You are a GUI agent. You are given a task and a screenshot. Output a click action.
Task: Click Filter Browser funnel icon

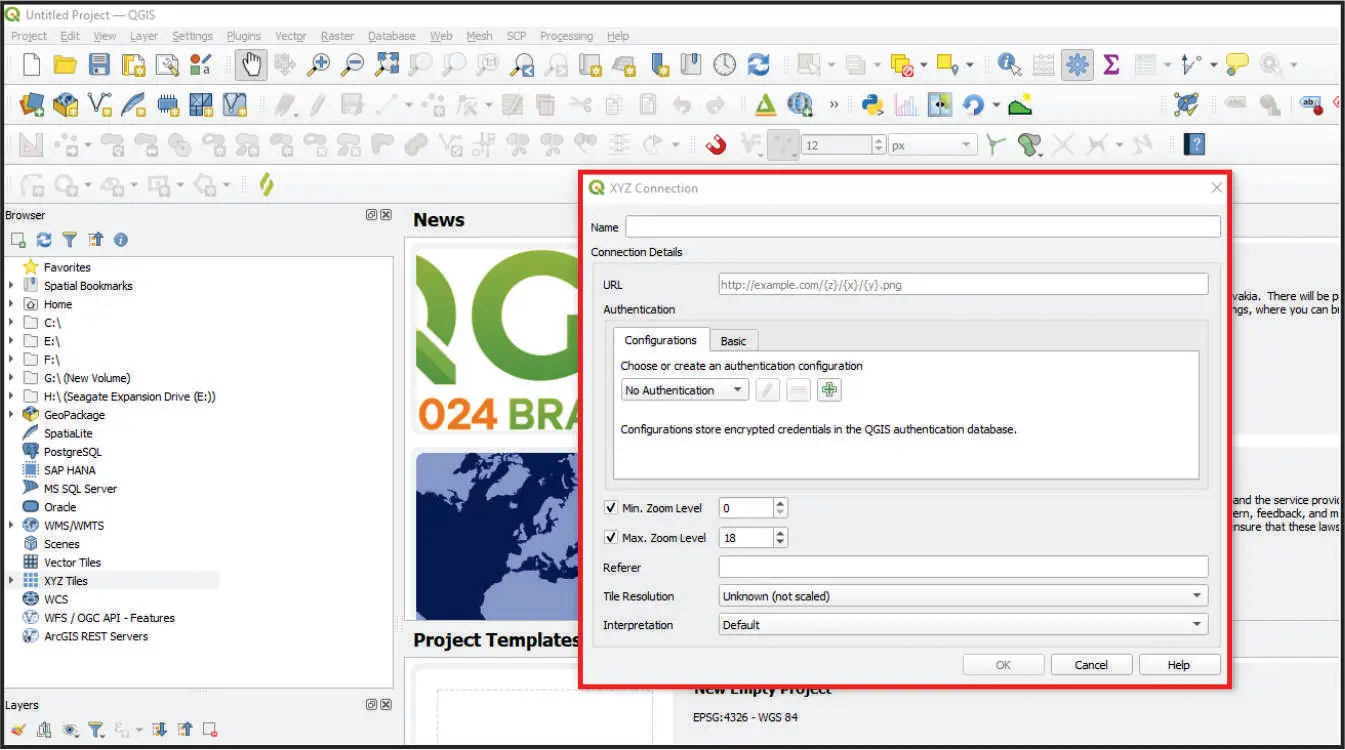coord(69,240)
